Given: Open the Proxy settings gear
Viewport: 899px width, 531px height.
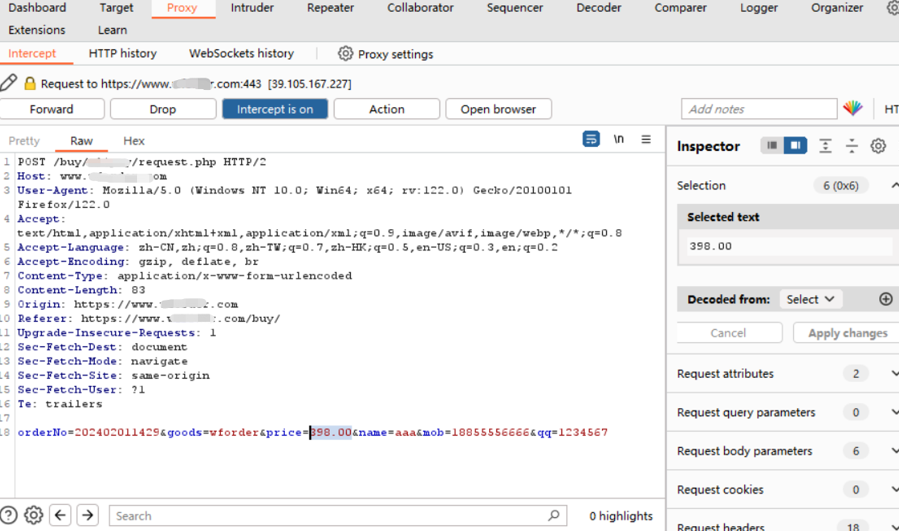Looking at the screenshot, I should (345, 53).
